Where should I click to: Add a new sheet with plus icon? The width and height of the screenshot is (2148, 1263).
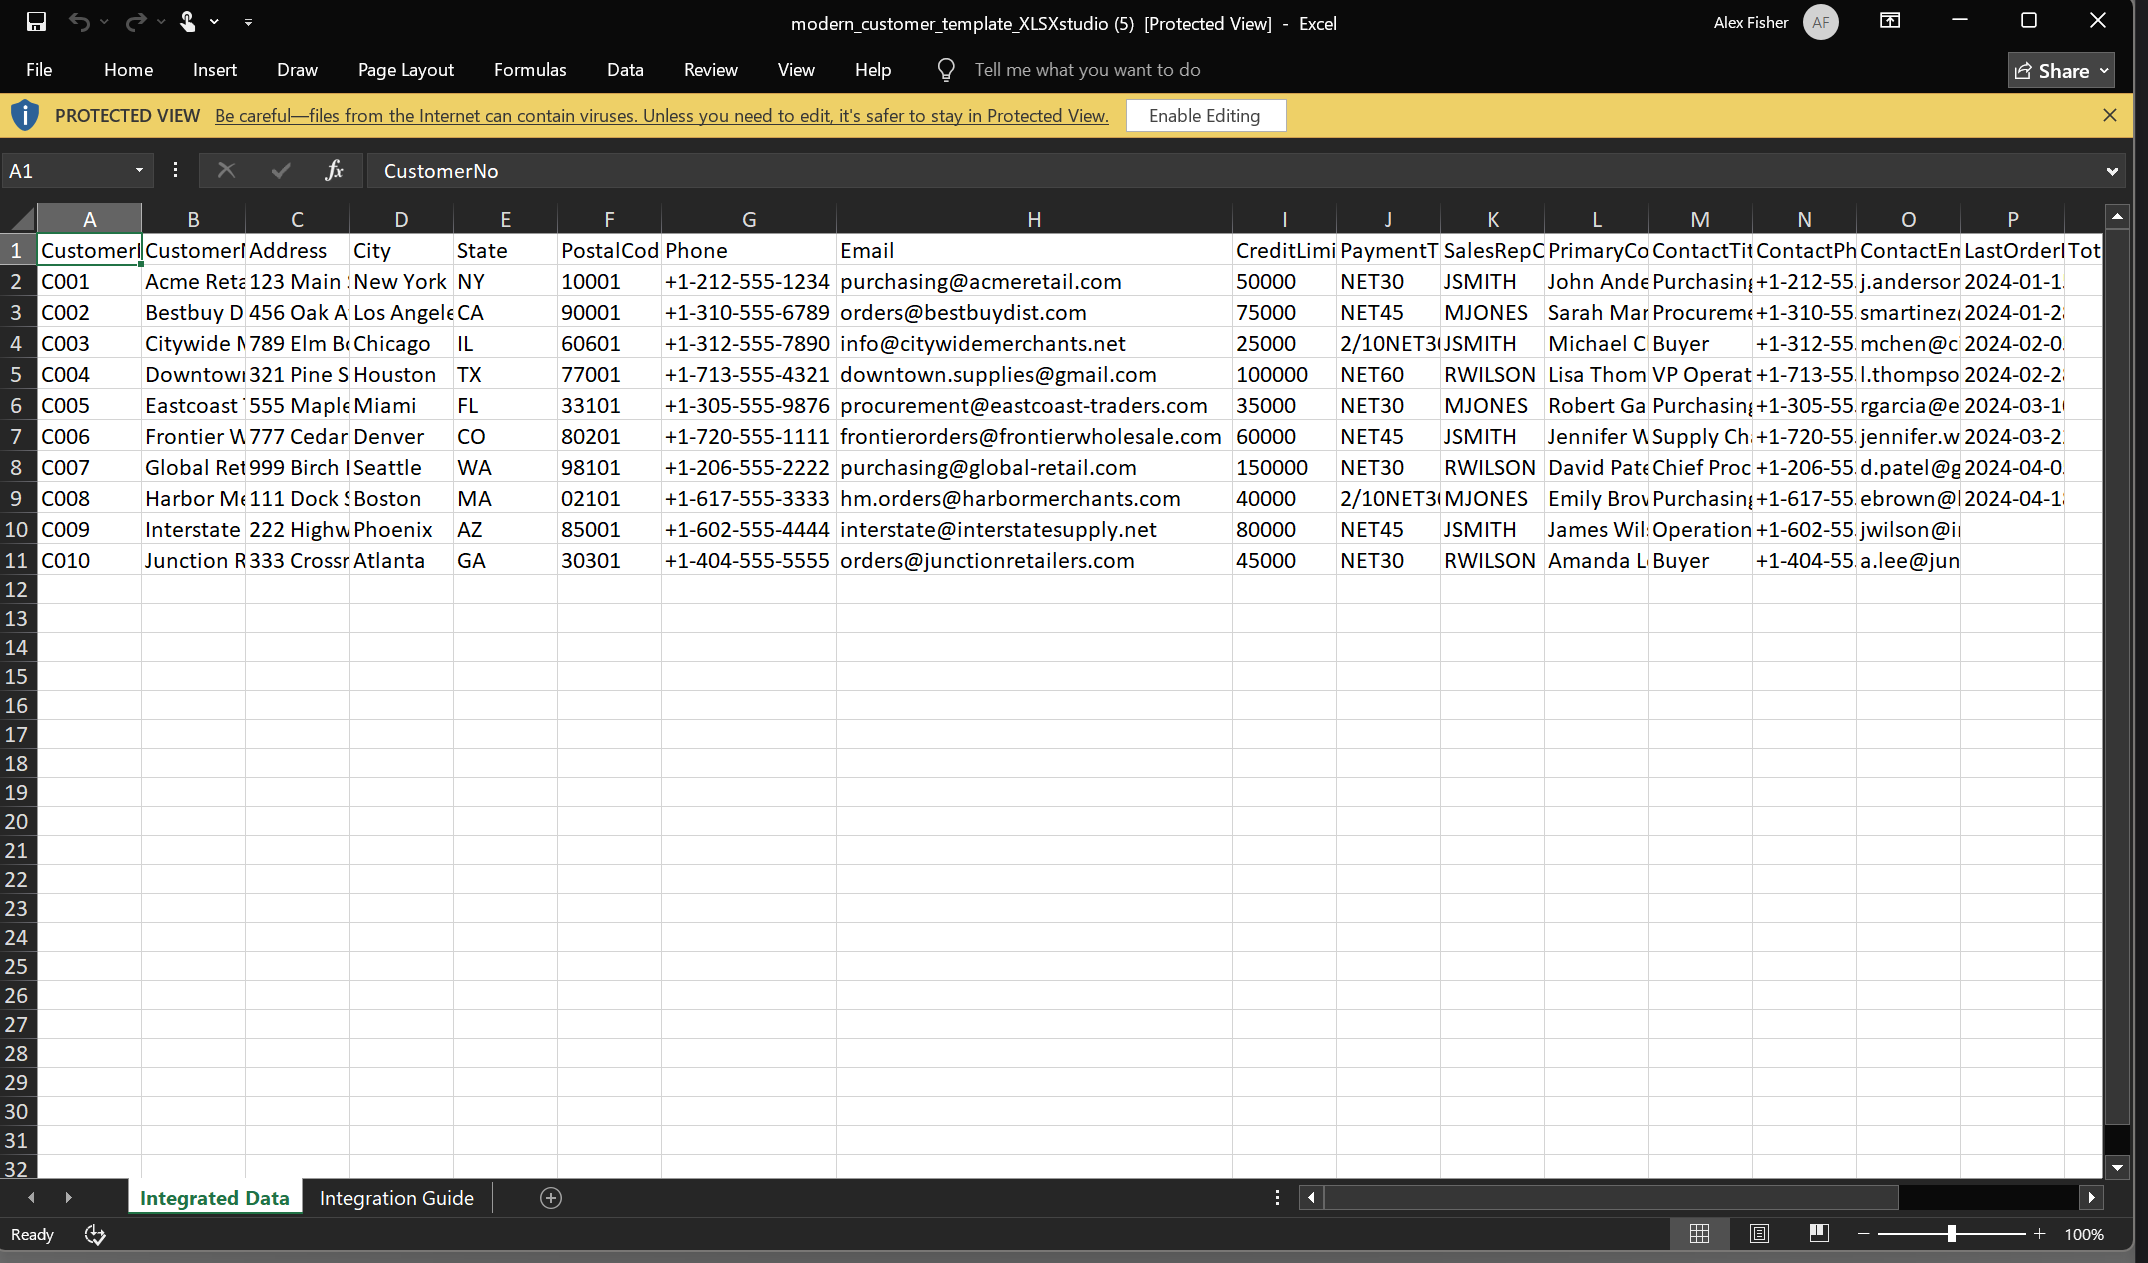point(551,1198)
